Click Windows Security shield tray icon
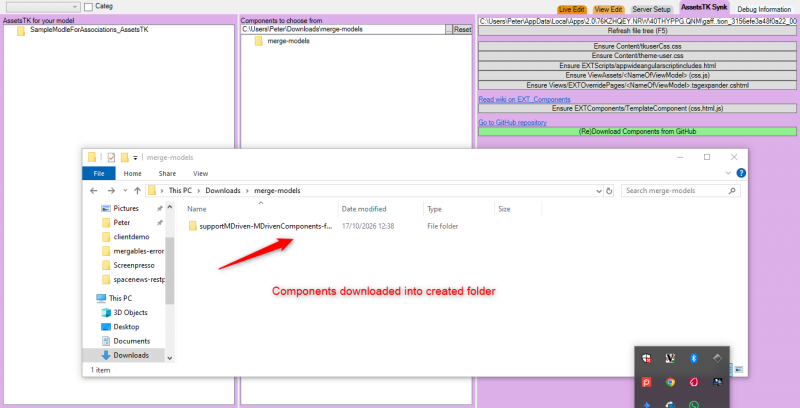This screenshot has height=408, width=800. click(646, 358)
